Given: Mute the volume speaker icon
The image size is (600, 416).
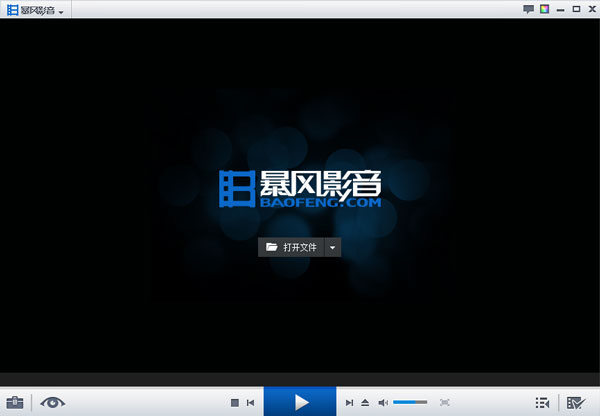Looking at the screenshot, I should coord(383,402).
